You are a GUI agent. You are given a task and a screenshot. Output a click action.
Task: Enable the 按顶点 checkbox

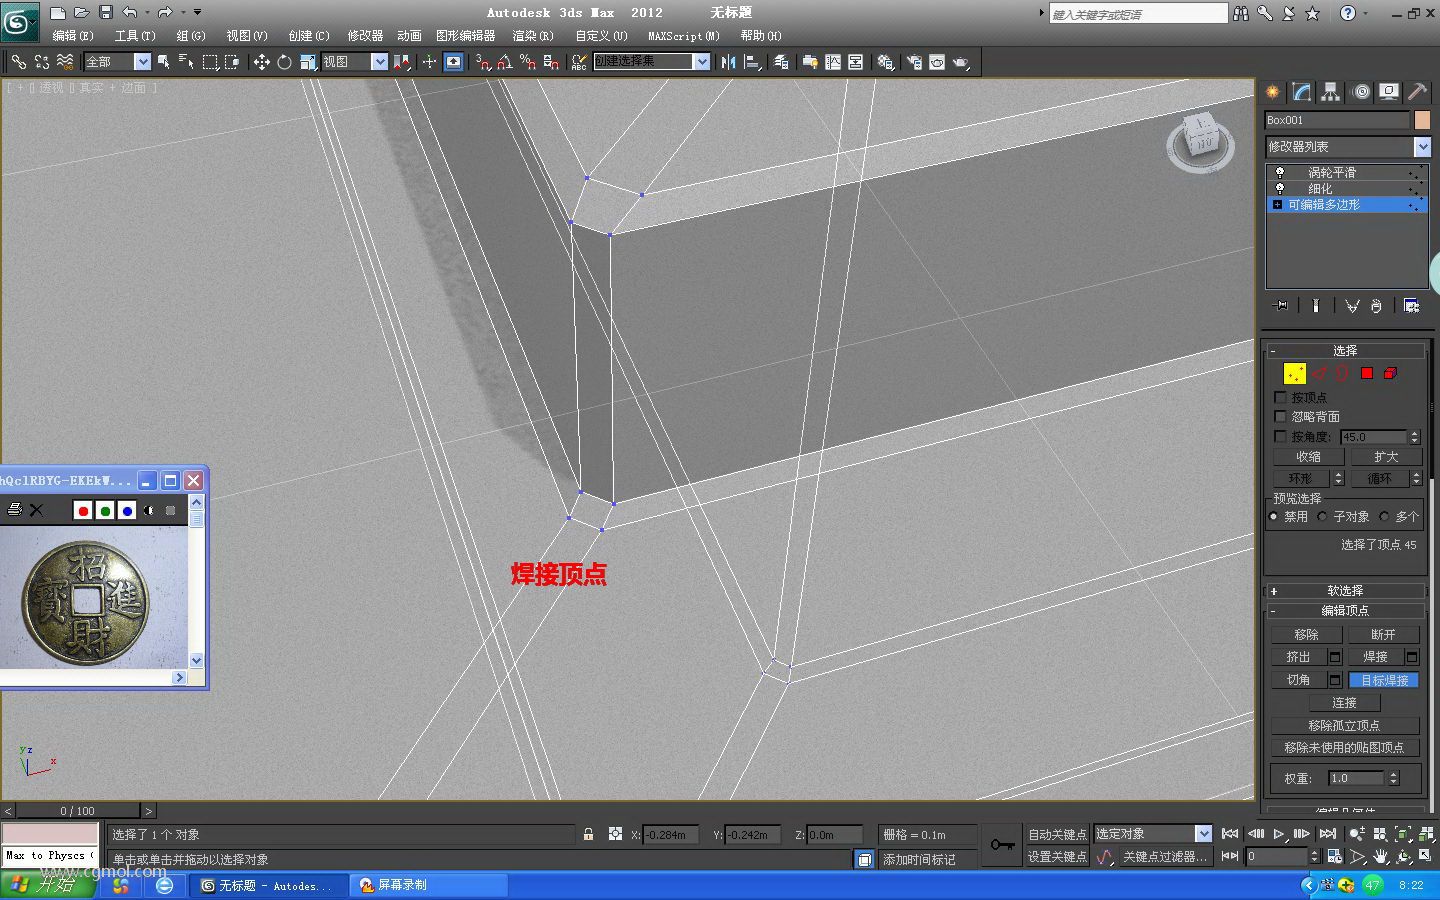[x=1280, y=397]
